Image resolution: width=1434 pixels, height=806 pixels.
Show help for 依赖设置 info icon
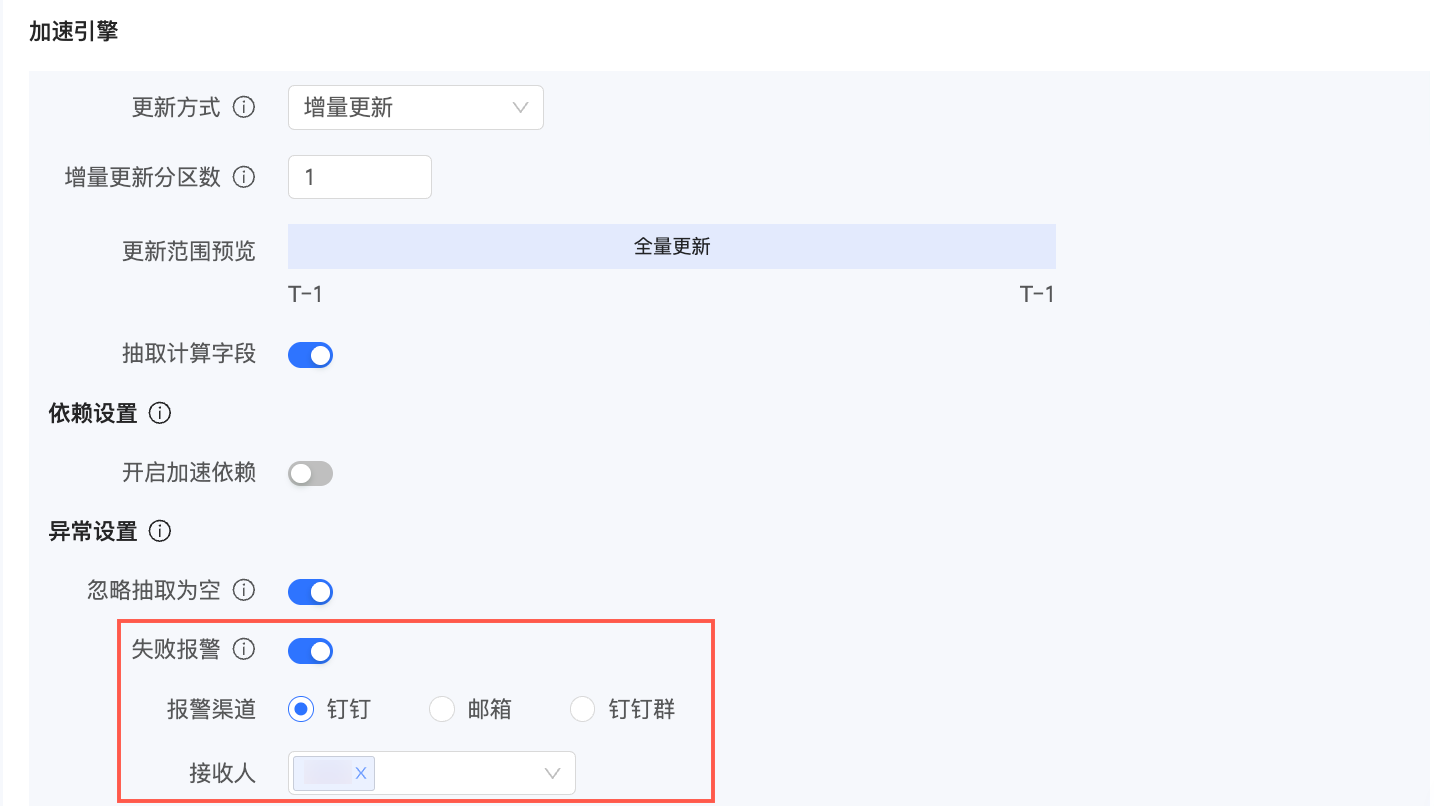pyautogui.click(x=160, y=412)
